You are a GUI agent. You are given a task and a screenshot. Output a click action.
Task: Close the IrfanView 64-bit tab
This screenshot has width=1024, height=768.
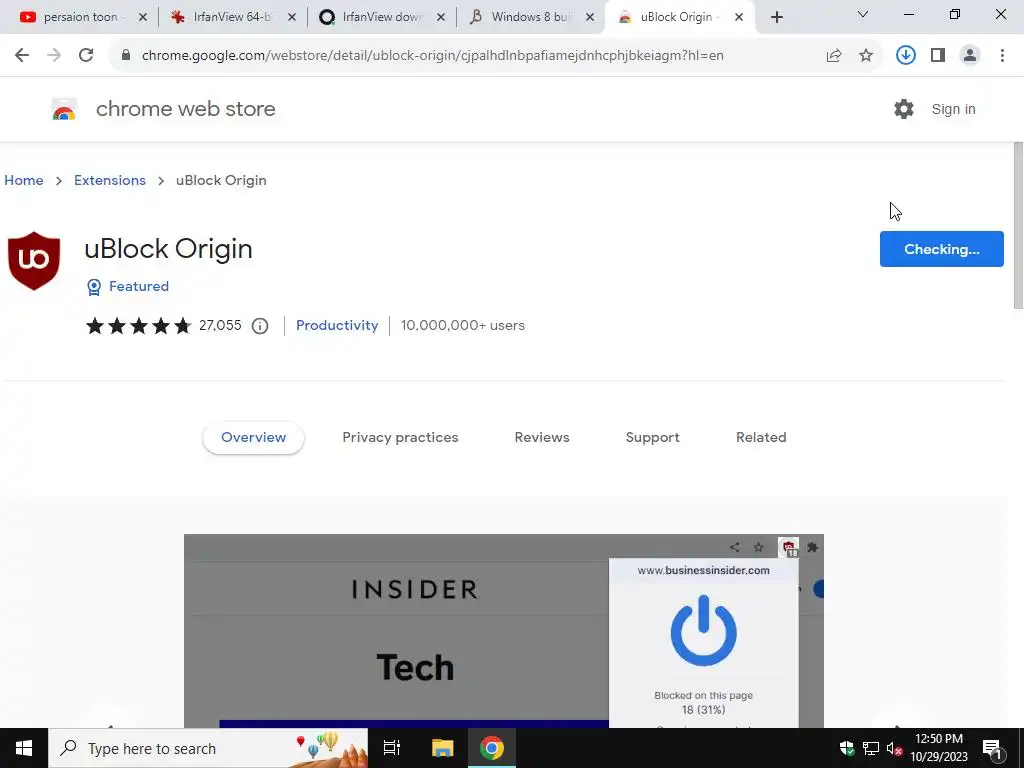(292, 17)
